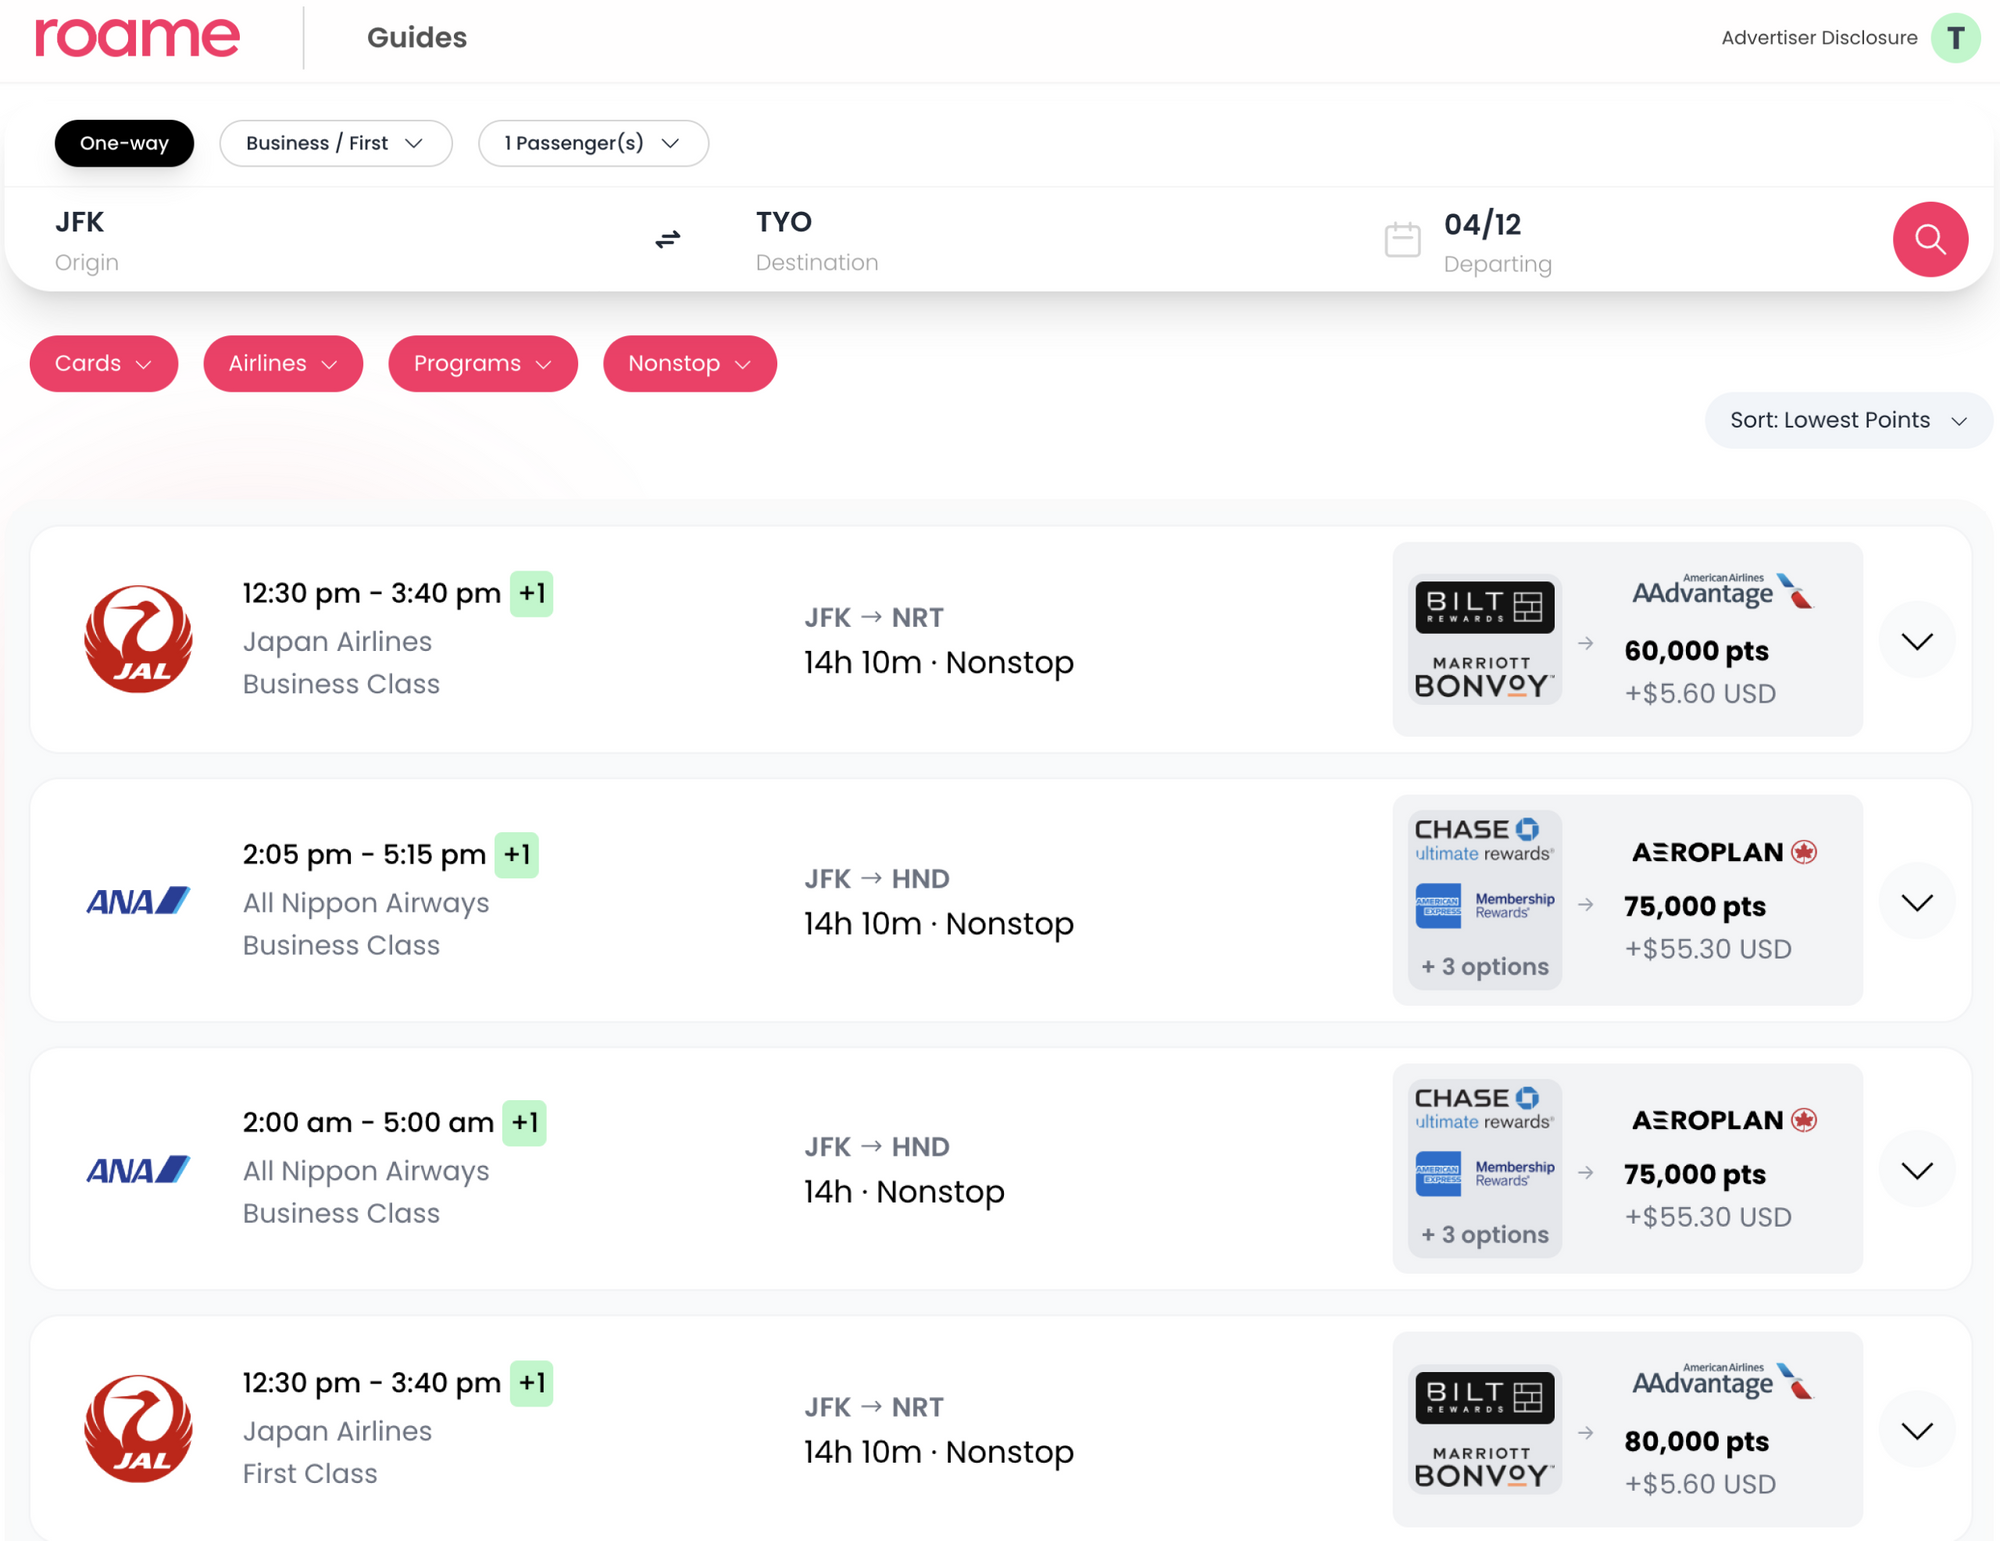Click the Aeroplan logo on second result
This screenshot has height=1541, width=2000.
pyautogui.click(x=1722, y=851)
